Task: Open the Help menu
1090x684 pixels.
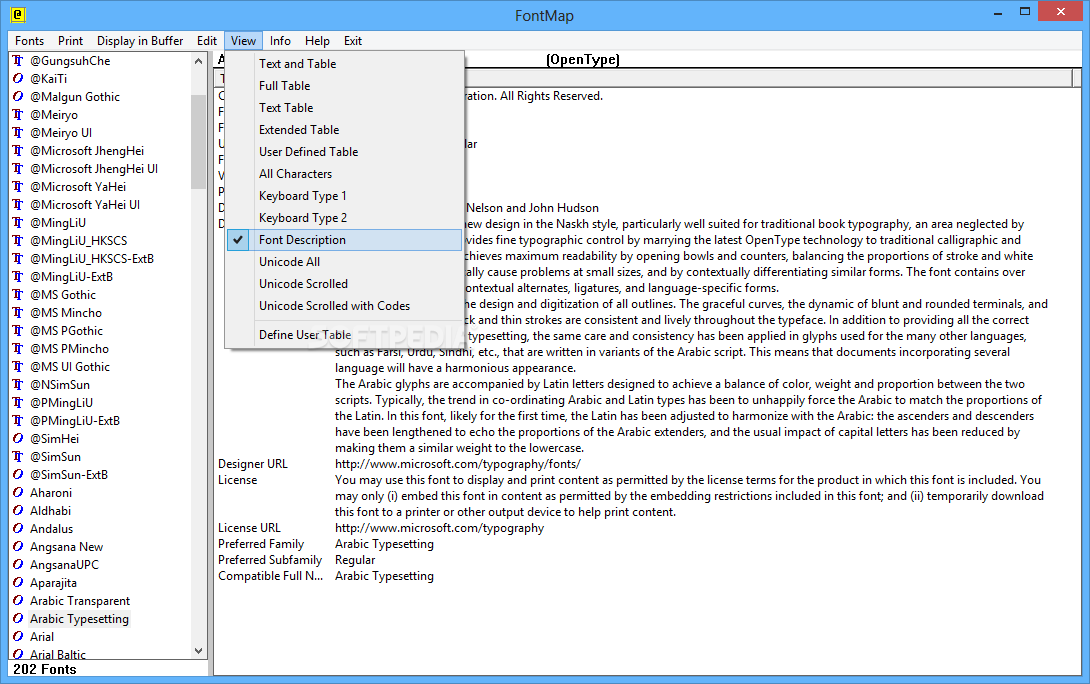Action: tap(317, 41)
